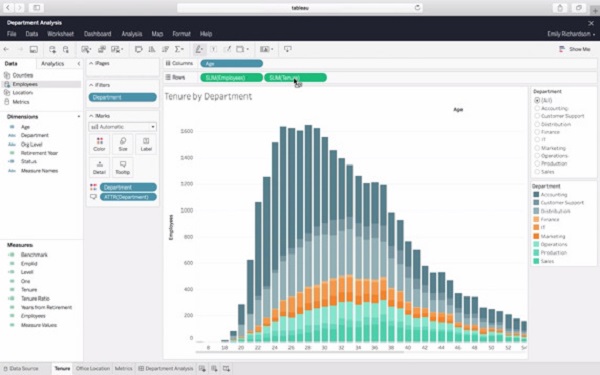Click the Save icon in the Tableau toolbar
Viewport: 600px width, 375px height.
pos(34,49)
